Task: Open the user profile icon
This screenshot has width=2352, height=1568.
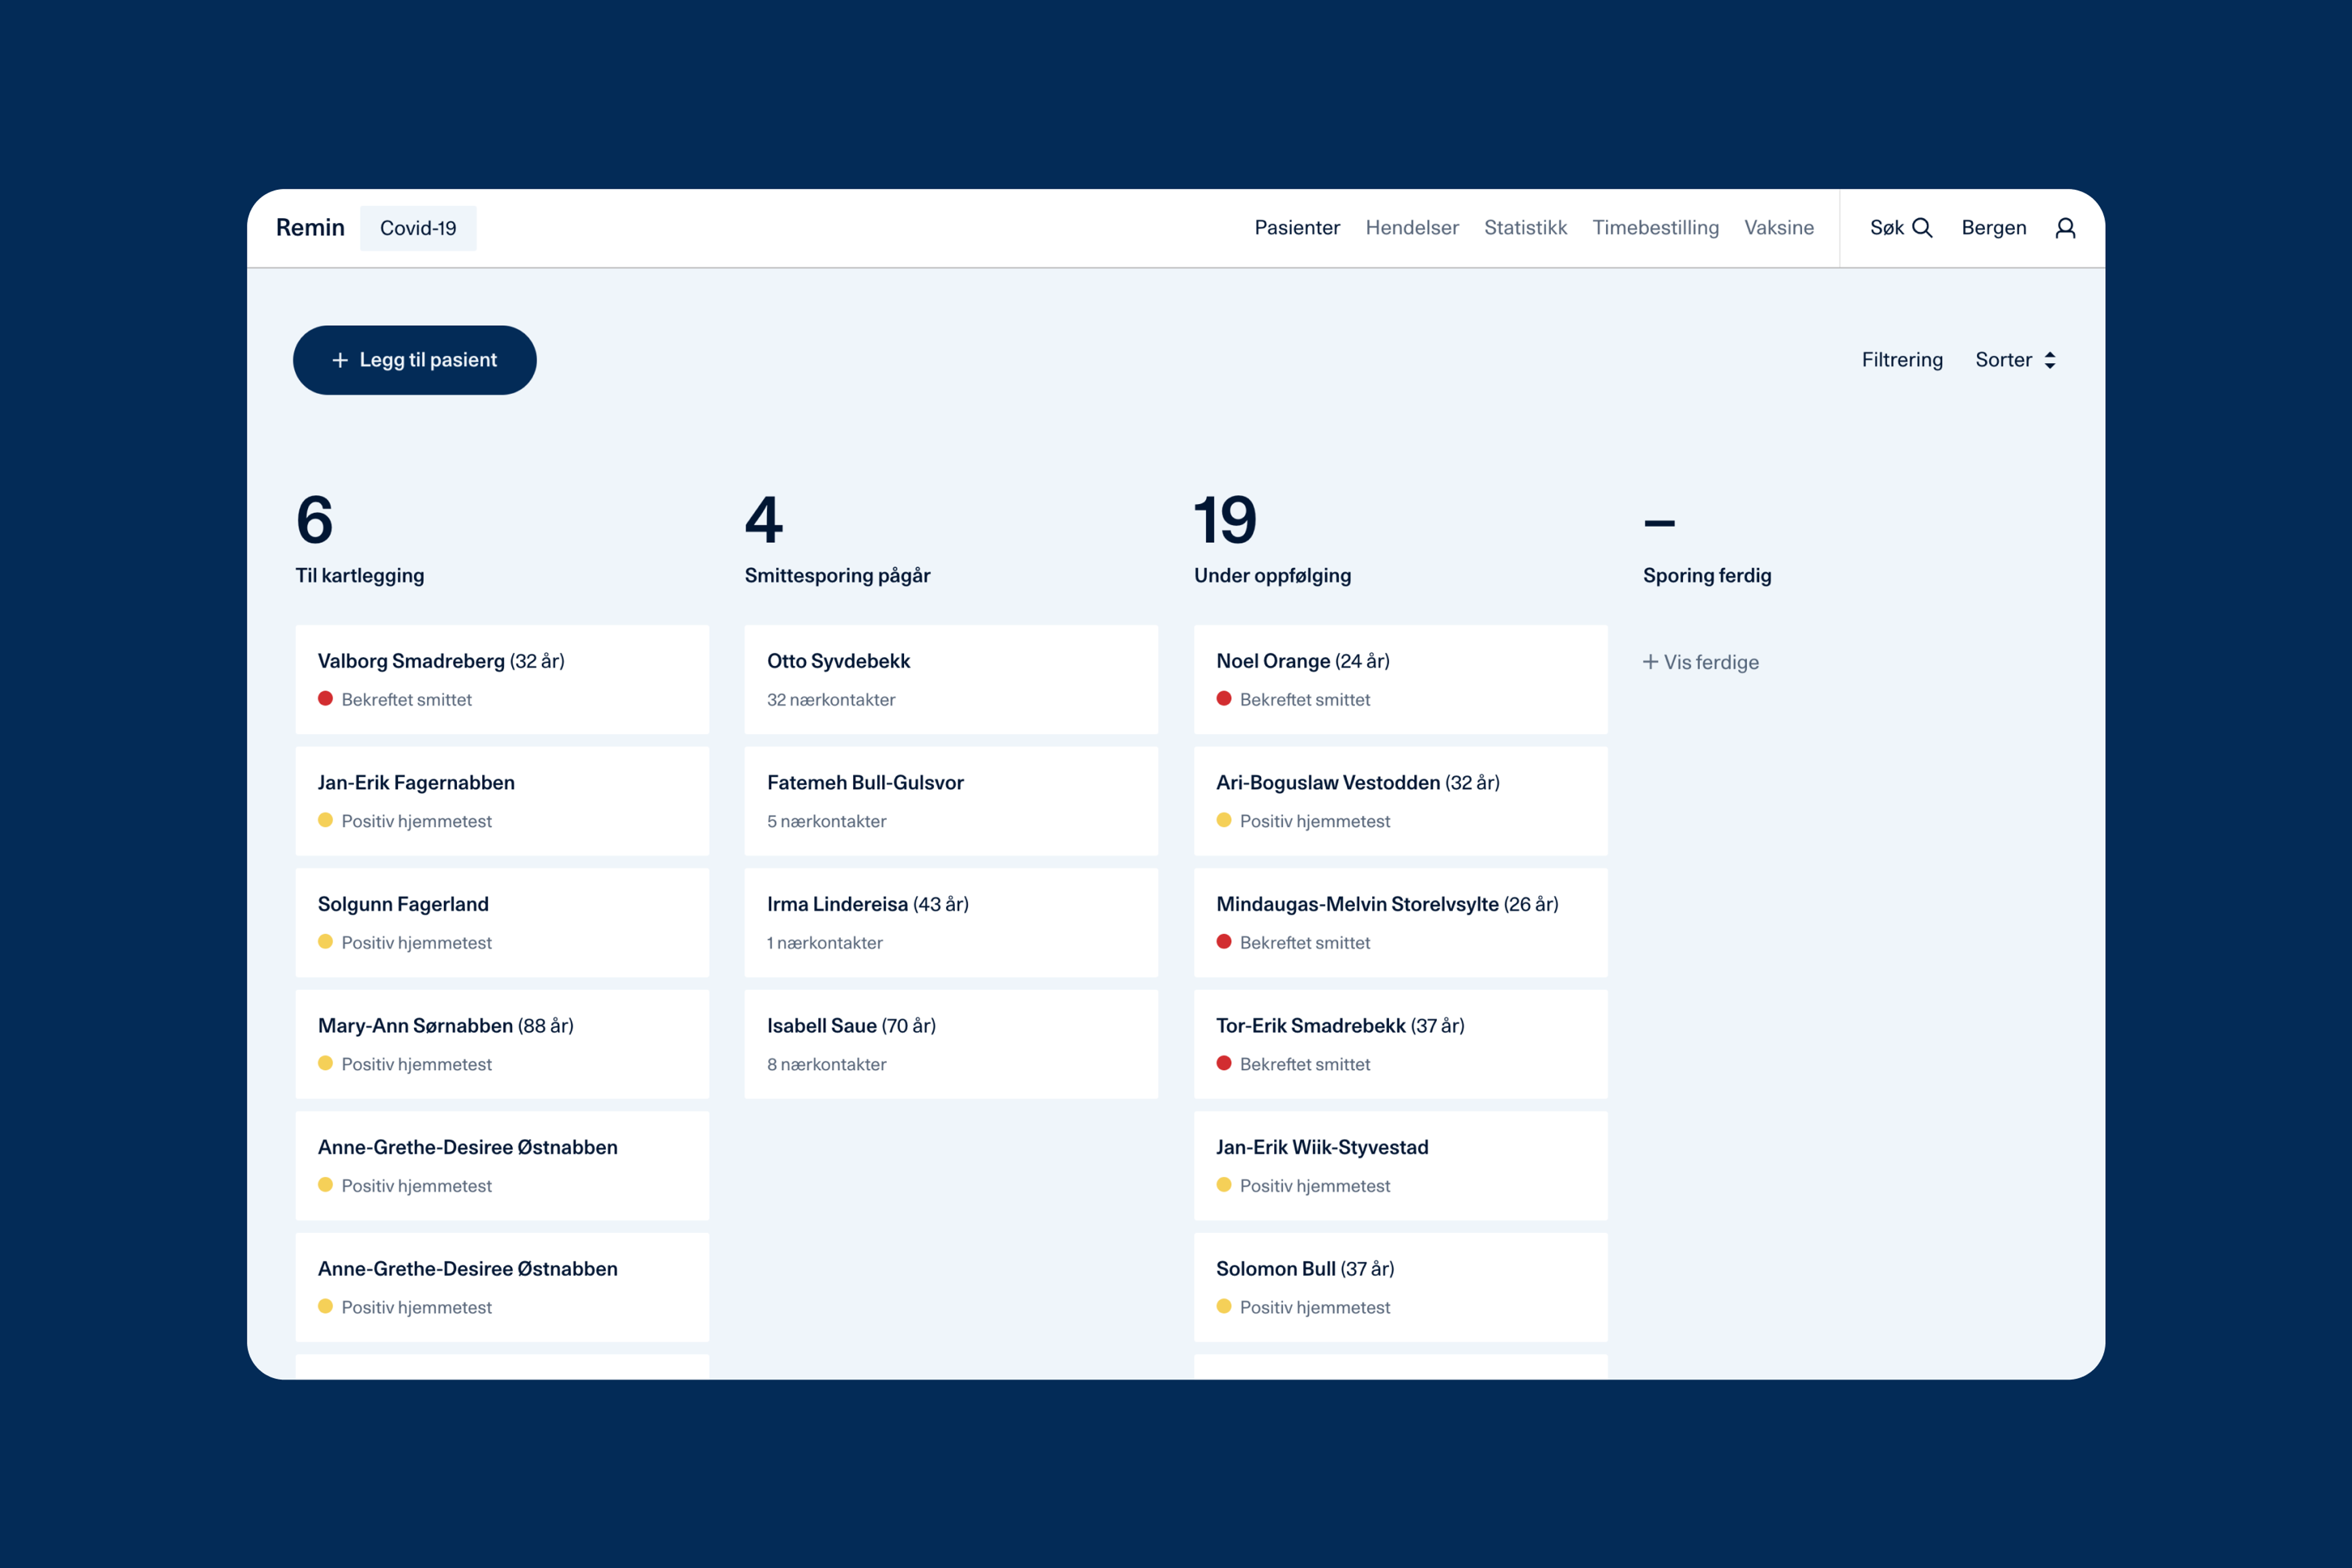Action: tap(2065, 228)
